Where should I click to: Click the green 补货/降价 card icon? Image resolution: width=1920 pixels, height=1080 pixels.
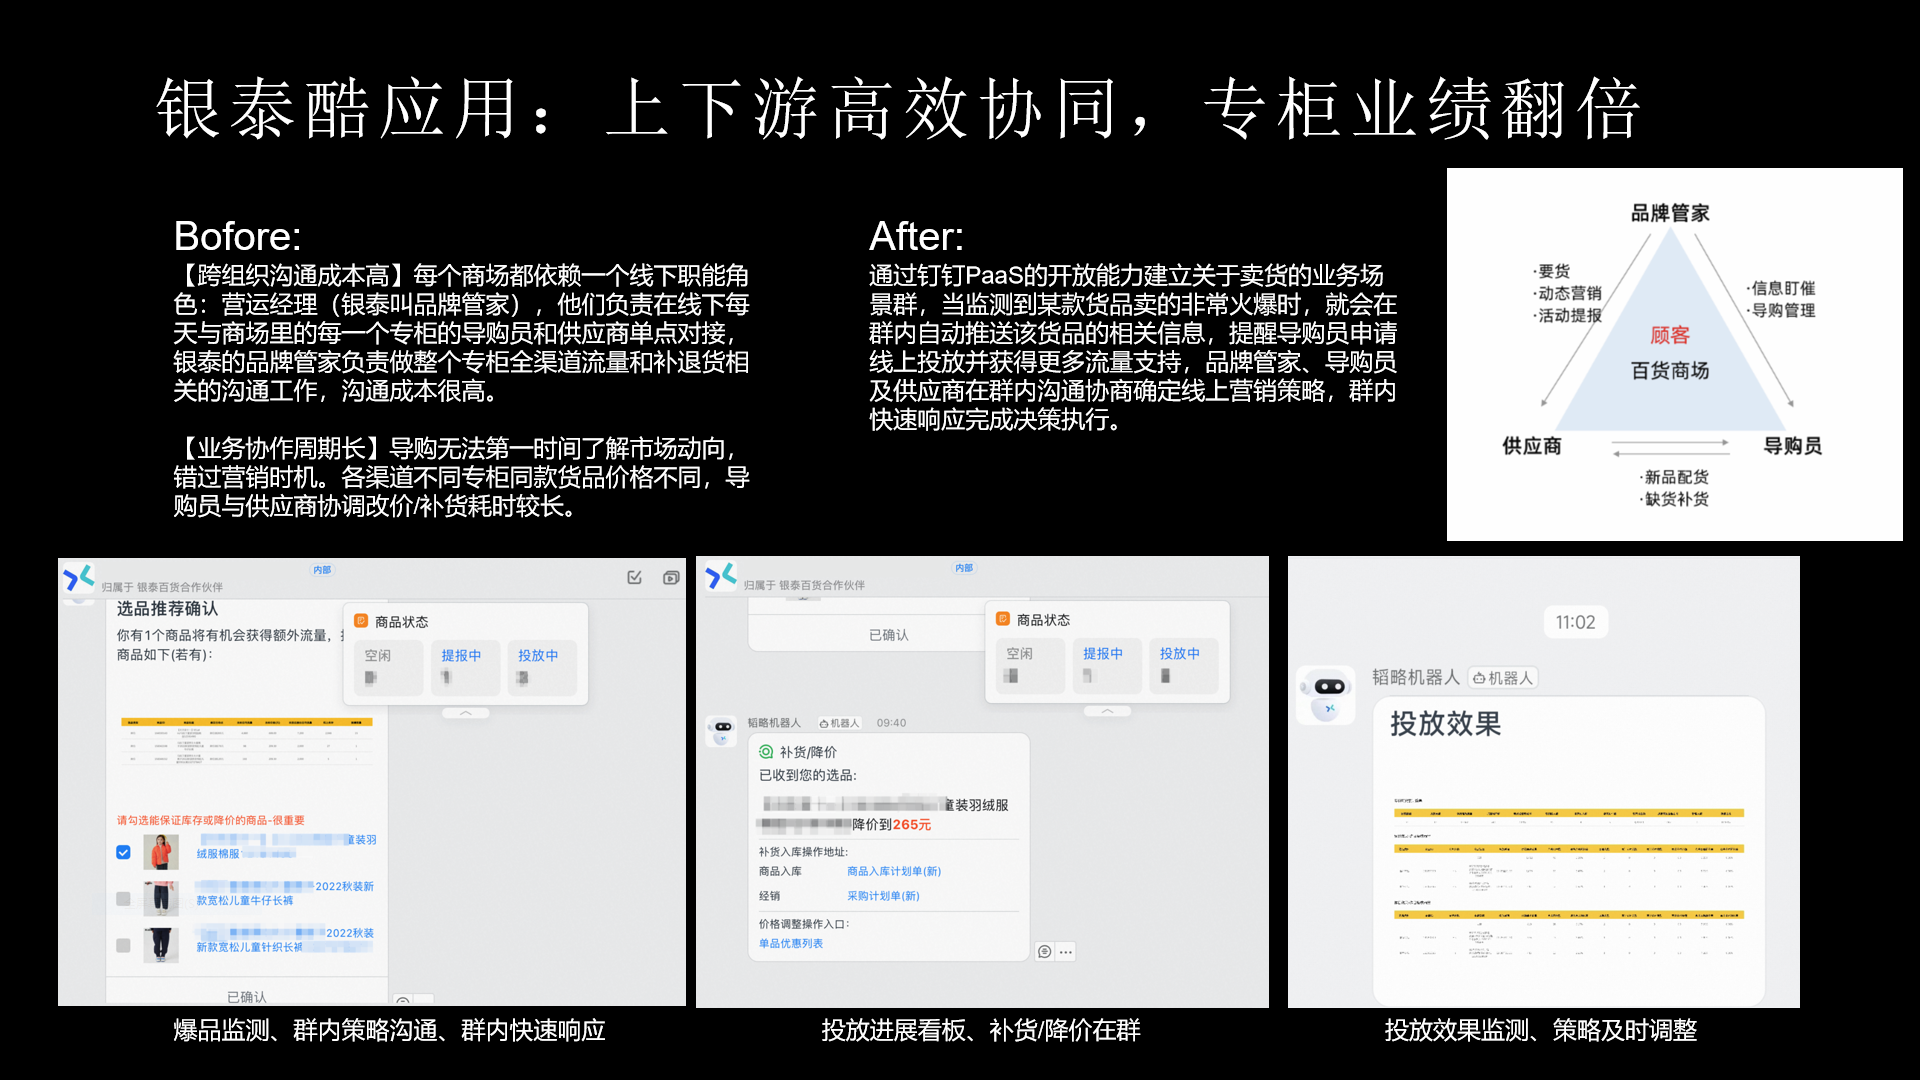point(766,751)
